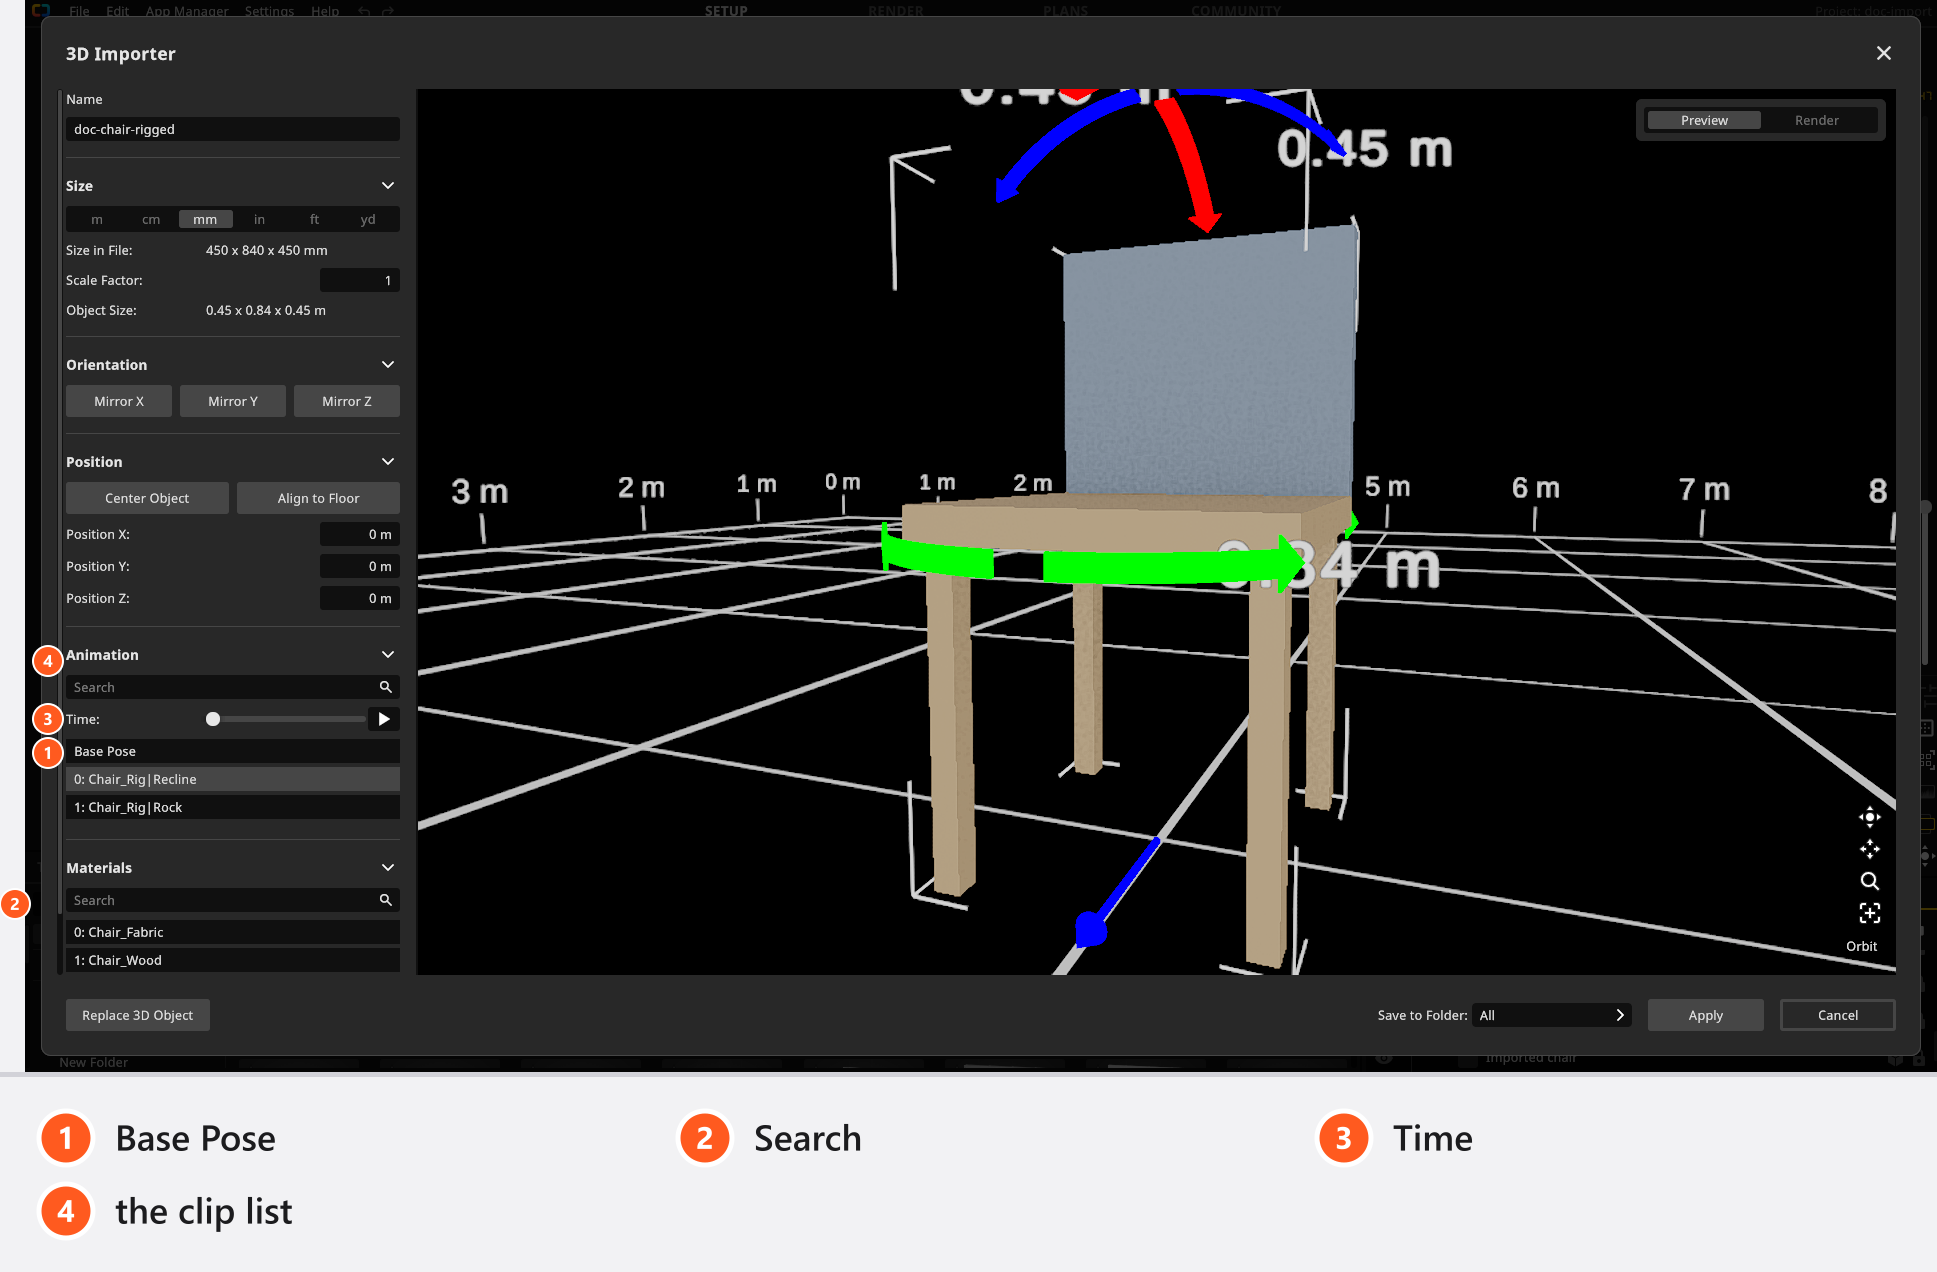
Task: Click the Mirror Y button
Action: 233,401
